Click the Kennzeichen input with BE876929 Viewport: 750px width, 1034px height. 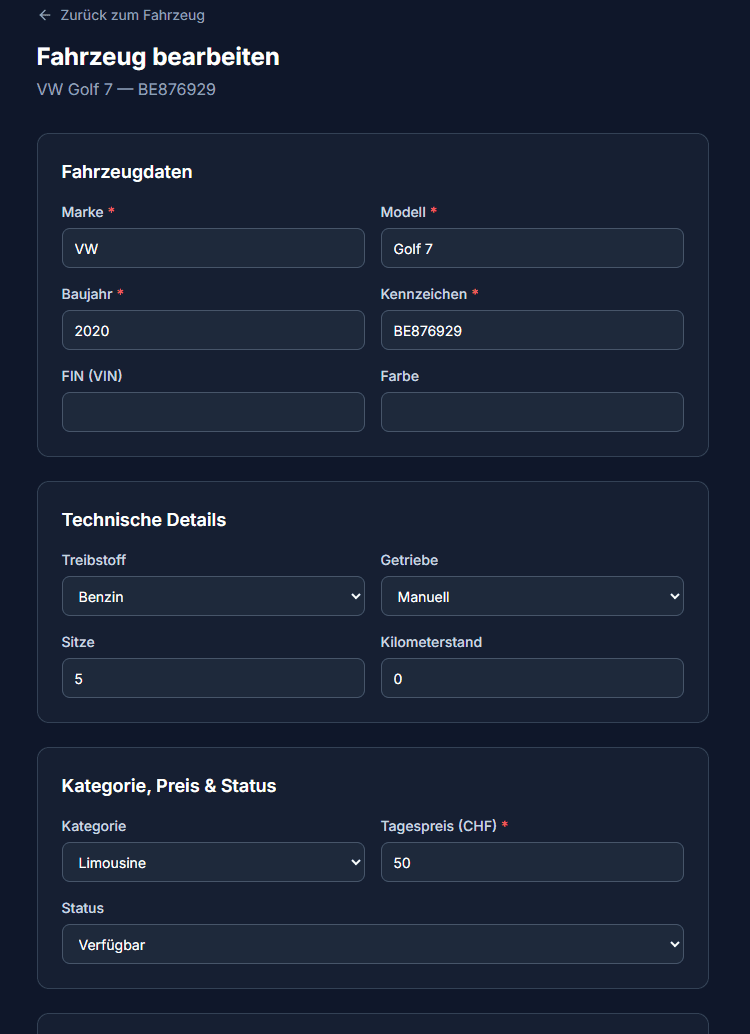coord(532,330)
